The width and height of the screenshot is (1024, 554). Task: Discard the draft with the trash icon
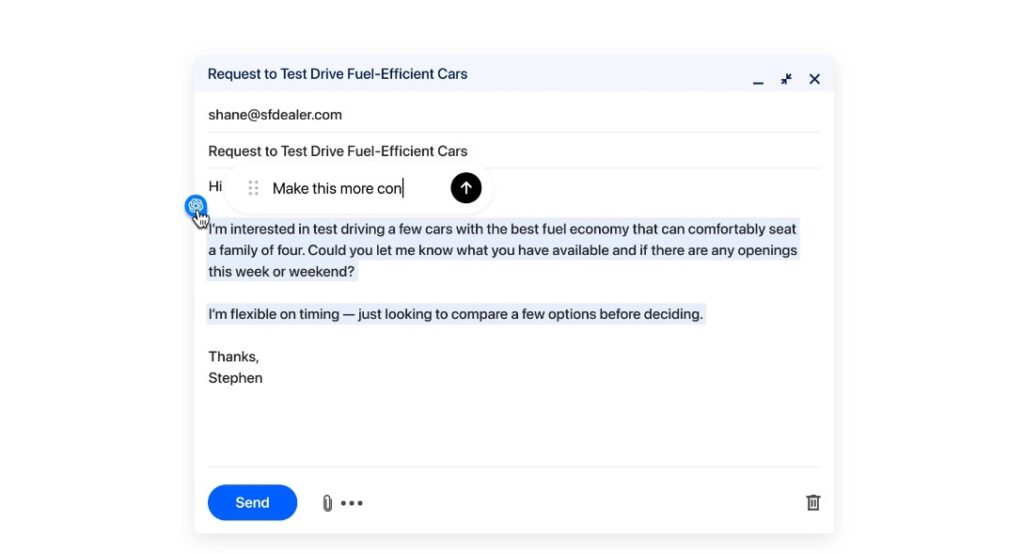click(x=813, y=502)
